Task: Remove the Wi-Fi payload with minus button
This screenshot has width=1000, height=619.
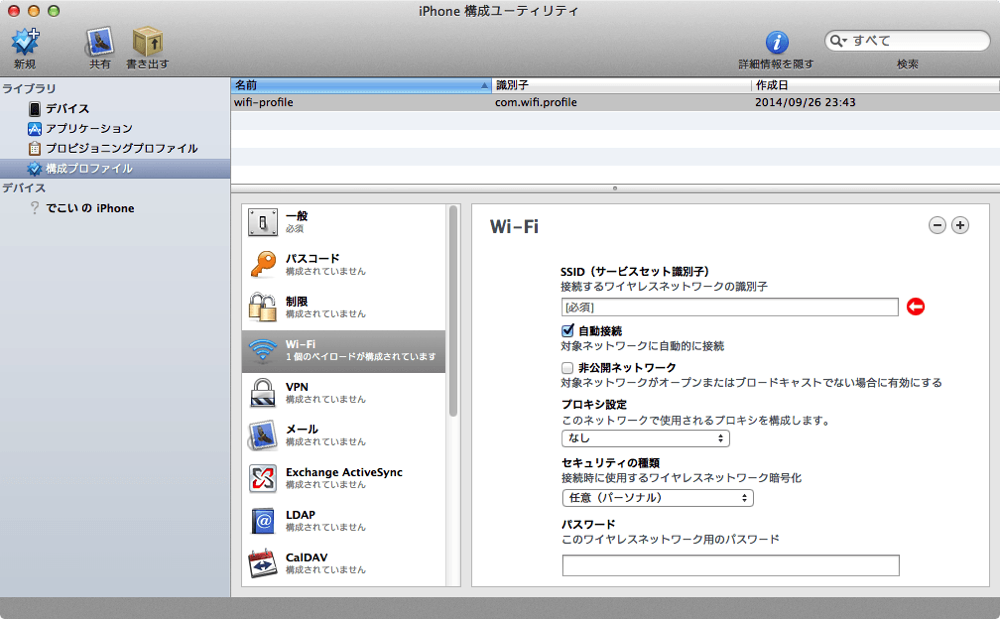Action: click(x=937, y=225)
